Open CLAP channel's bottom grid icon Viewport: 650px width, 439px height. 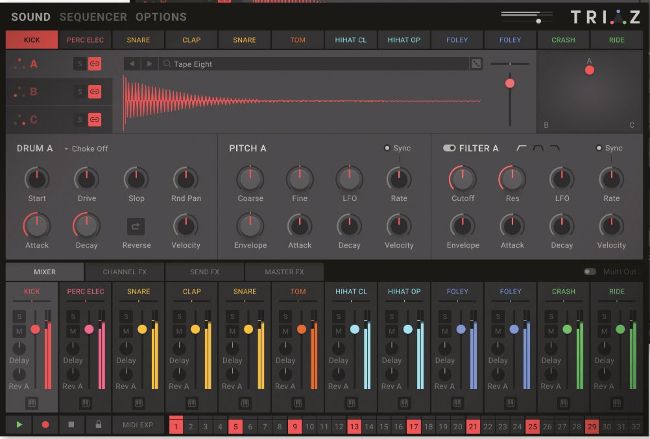(192, 403)
